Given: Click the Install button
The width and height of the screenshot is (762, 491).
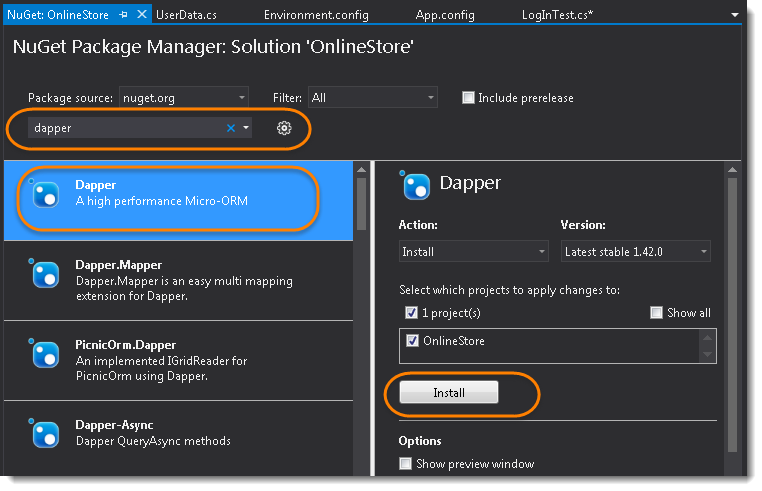Looking at the screenshot, I should (448, 393).
